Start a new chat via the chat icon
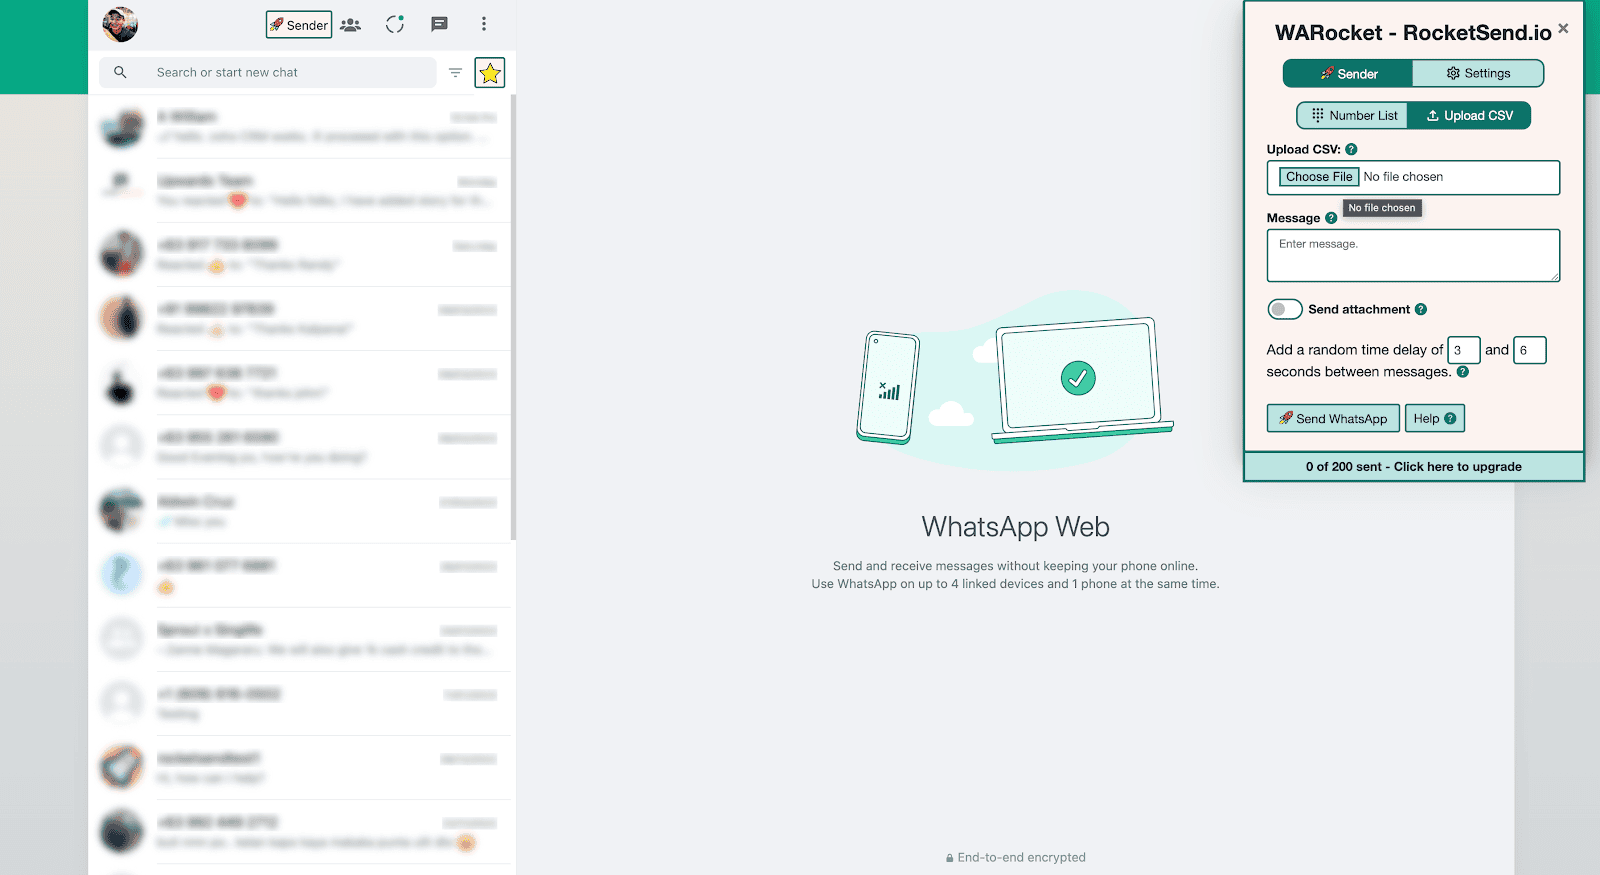 click(x=439, y=24)
